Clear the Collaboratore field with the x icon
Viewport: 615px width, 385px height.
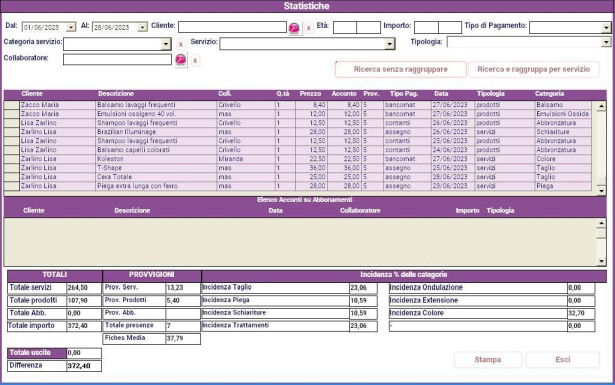click(195, 60)
